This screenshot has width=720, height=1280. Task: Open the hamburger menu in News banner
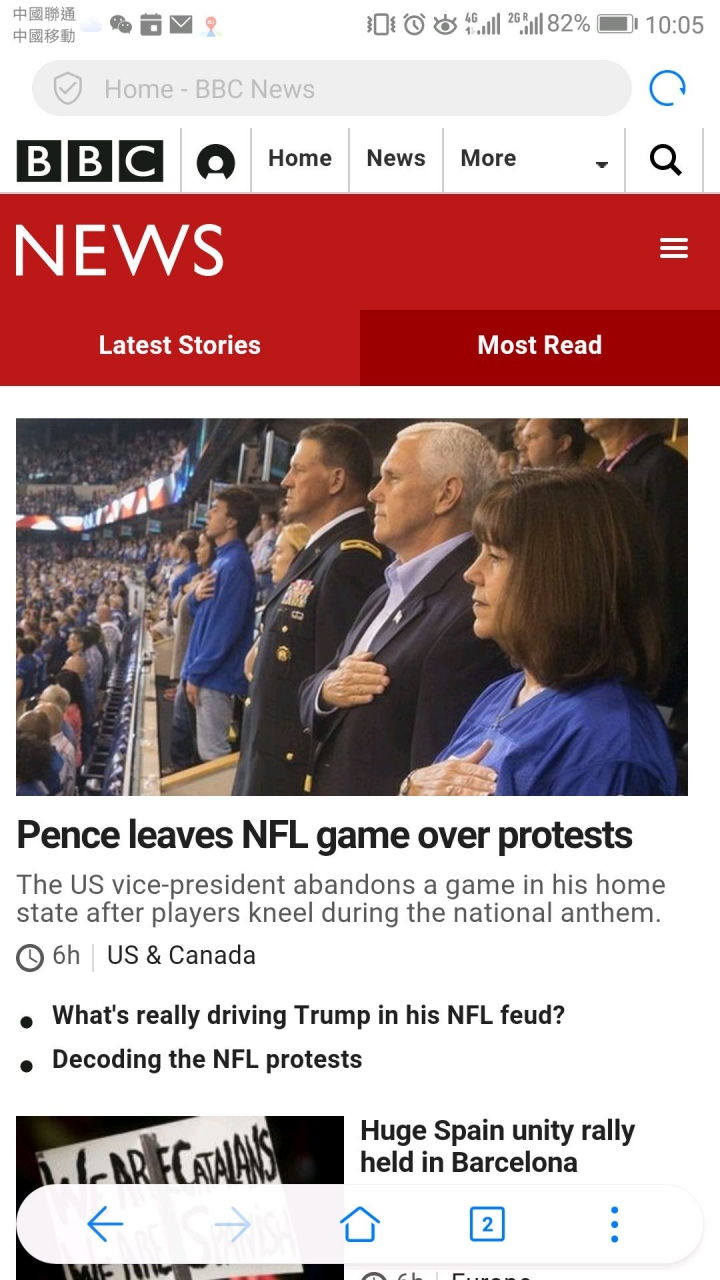(674, 248)
